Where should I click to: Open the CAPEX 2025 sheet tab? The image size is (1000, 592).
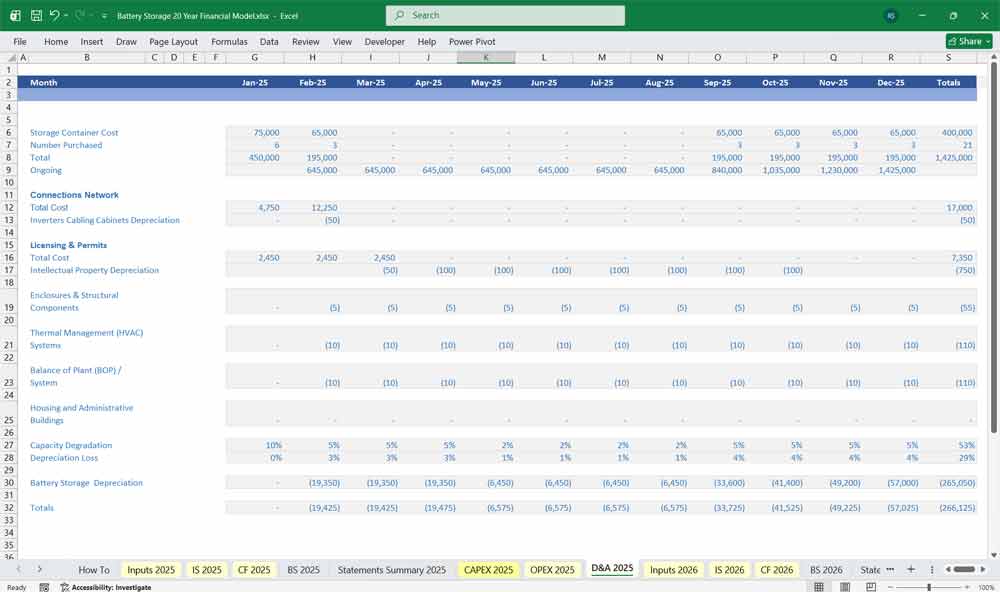coord(487,569)
